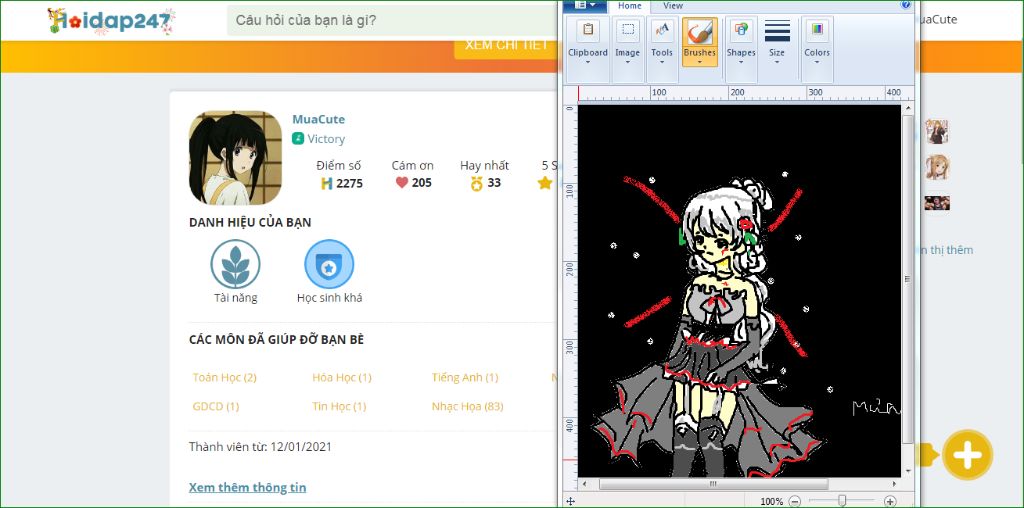Switch to the View ribbon tab in Paint
The height and width of the screenshot is (508, 1024).
(673, 5)
